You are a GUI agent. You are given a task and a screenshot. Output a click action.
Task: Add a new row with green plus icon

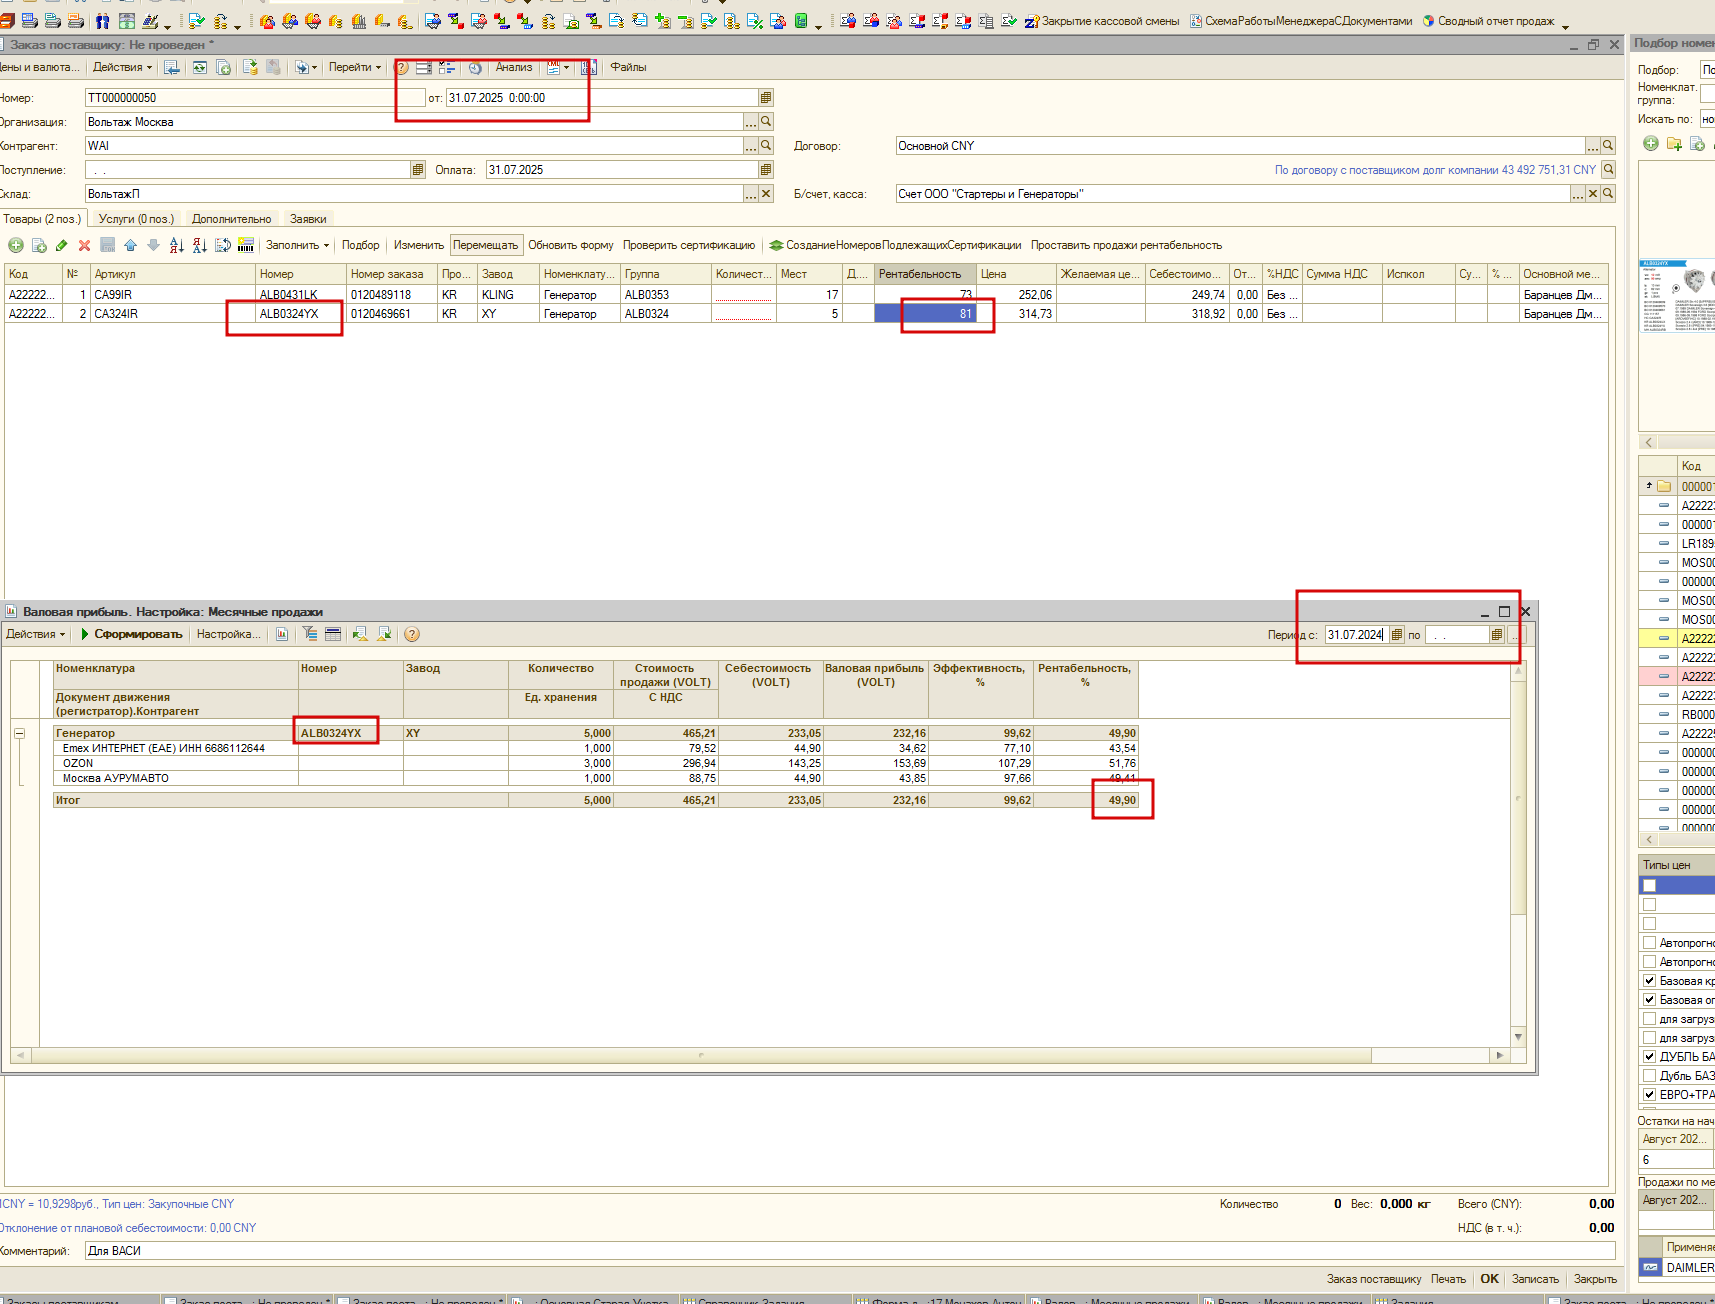tap(16, 245)
